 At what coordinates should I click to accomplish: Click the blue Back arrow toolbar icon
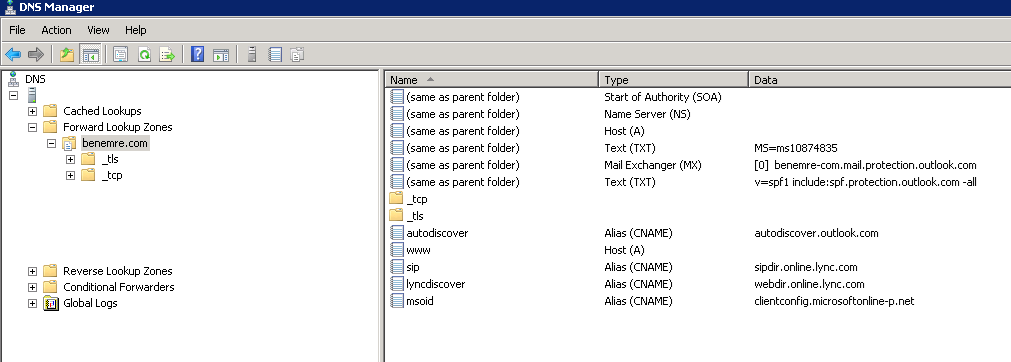pos(13,55)
